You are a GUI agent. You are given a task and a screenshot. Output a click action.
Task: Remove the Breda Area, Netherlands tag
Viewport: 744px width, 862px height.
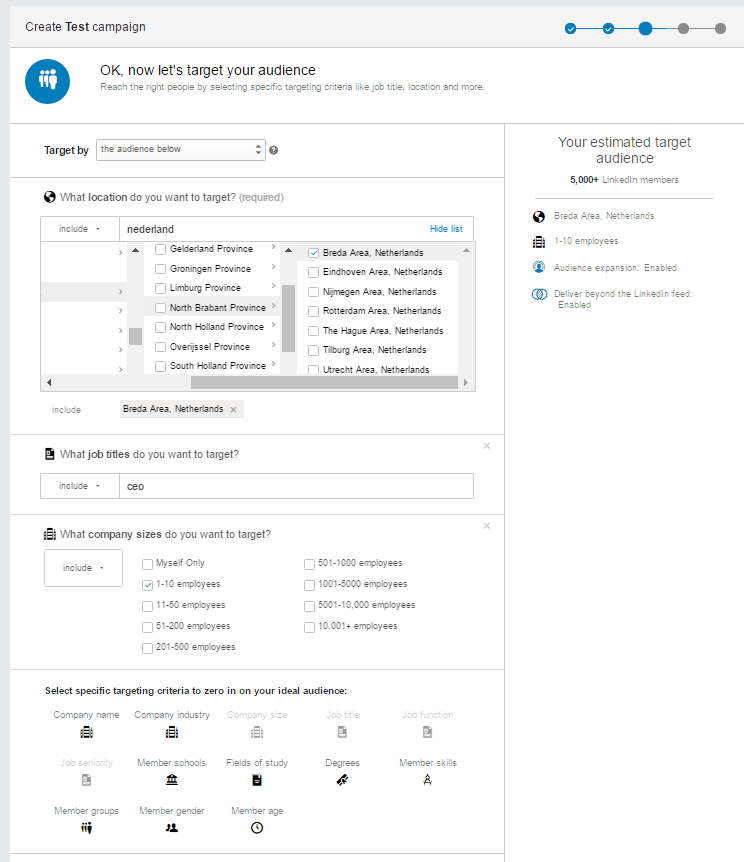click(x=233, y=410)
